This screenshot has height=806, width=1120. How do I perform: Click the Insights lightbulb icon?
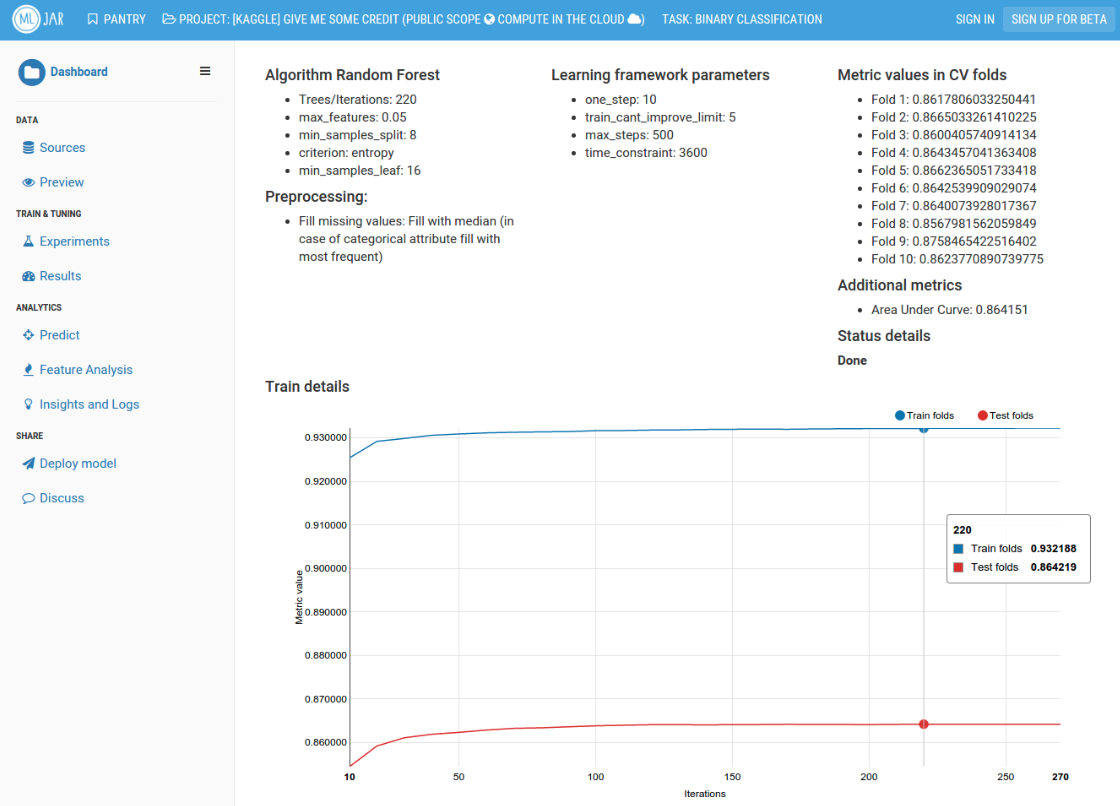click(29, 405)
